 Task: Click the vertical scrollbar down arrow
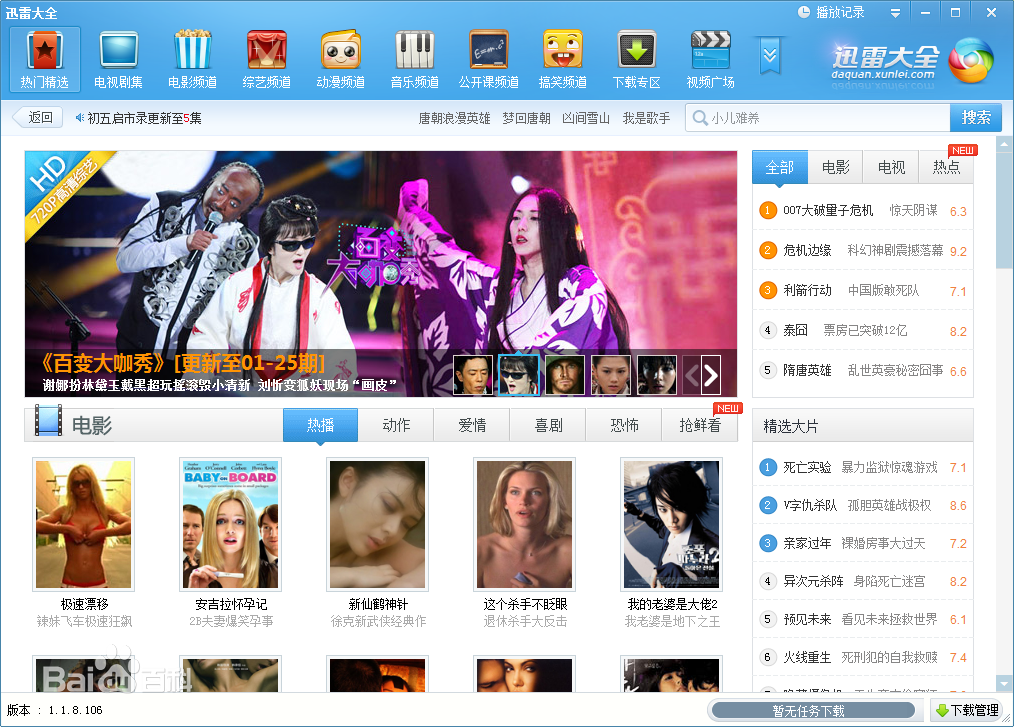click(1004, 683)
